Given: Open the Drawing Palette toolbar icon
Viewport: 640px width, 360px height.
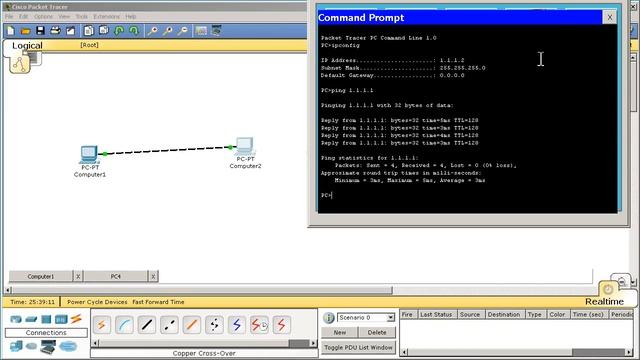Looking at the screenshot, I should click(201, 31).
